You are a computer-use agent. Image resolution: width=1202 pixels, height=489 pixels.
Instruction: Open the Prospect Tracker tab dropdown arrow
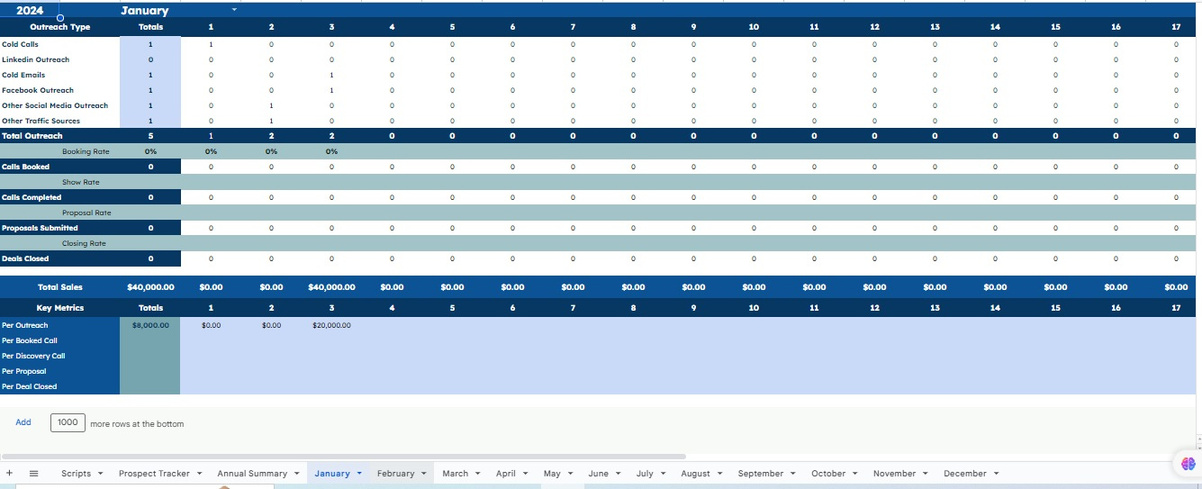[199, 473]
